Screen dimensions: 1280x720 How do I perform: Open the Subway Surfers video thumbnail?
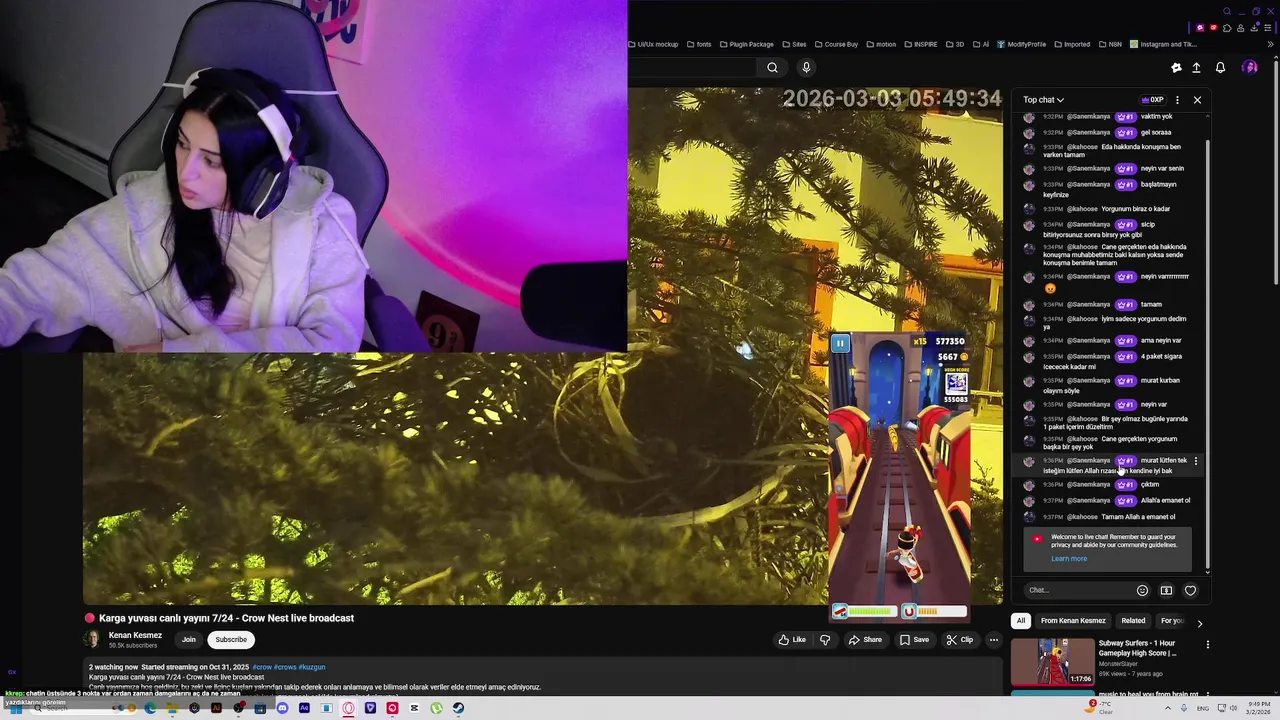coord(1052,661)
